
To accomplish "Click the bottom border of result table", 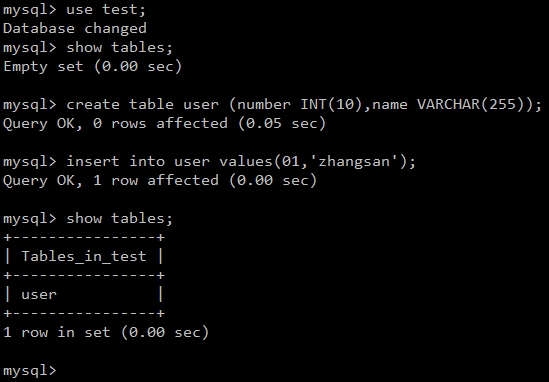I will [84, 313].
